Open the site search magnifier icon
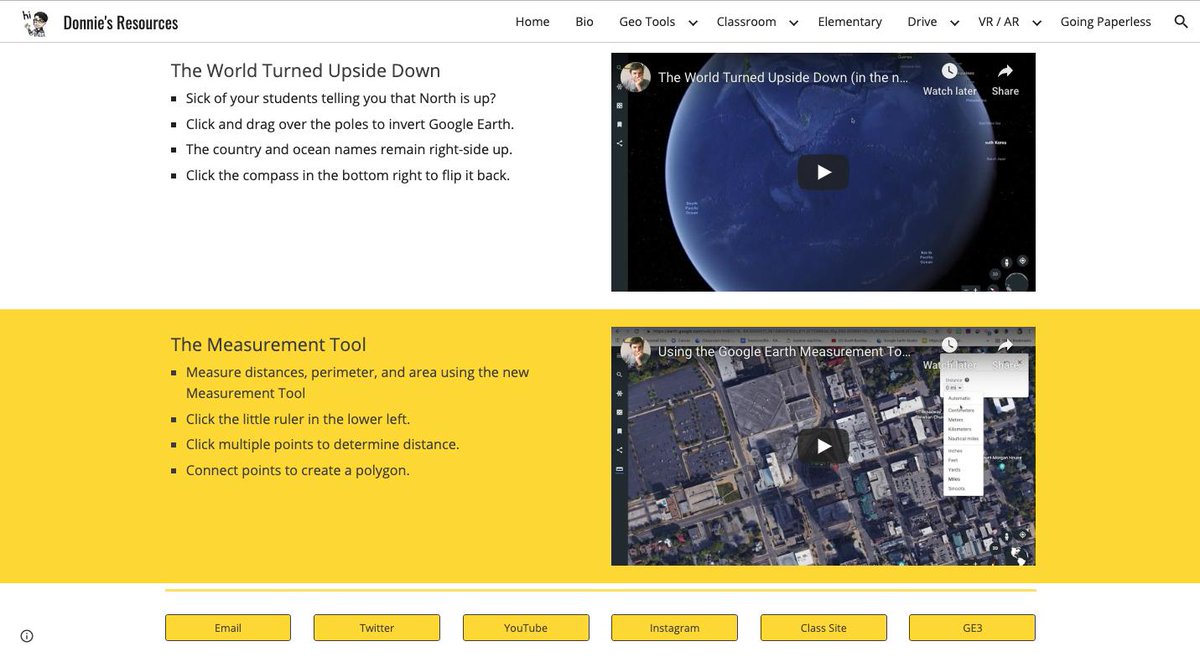The width and height of the screenshot is (1200, 662). (x=1181, y=22)
